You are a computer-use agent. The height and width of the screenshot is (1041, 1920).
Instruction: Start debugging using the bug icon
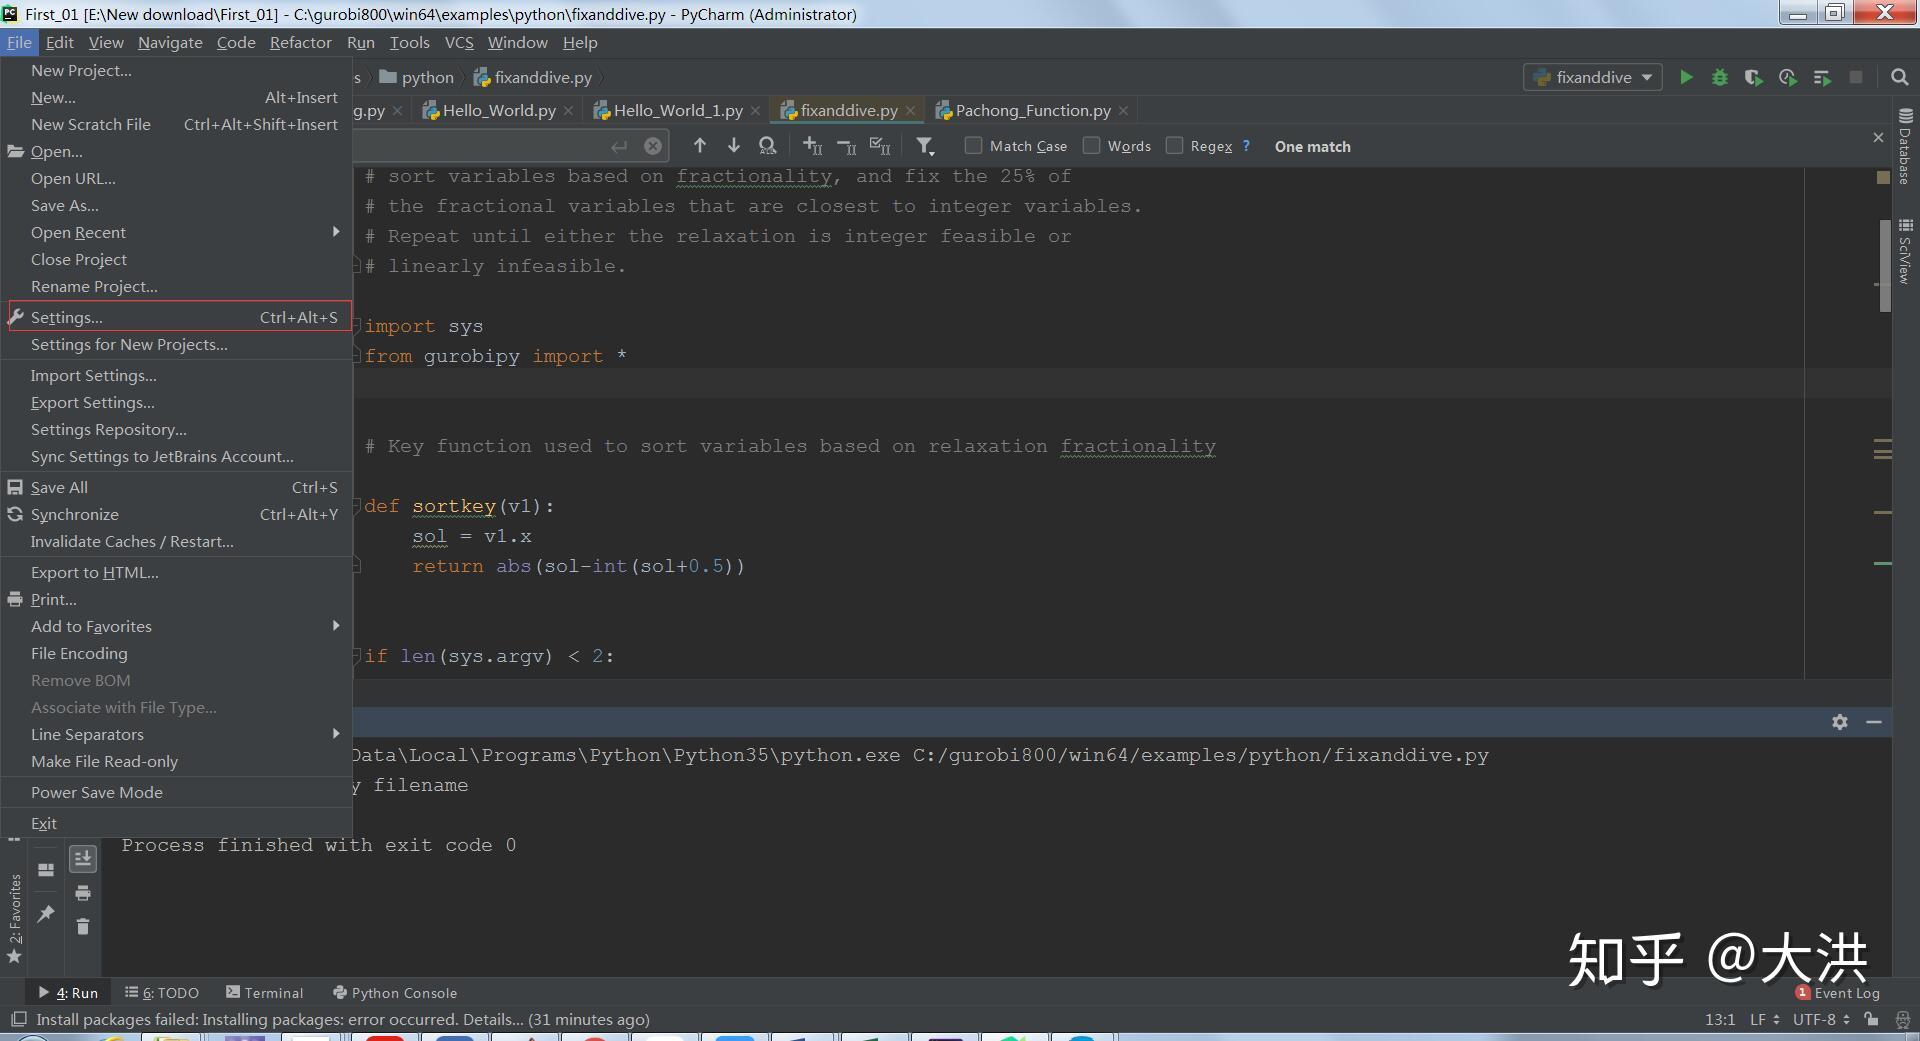[x=1720, y=77]
